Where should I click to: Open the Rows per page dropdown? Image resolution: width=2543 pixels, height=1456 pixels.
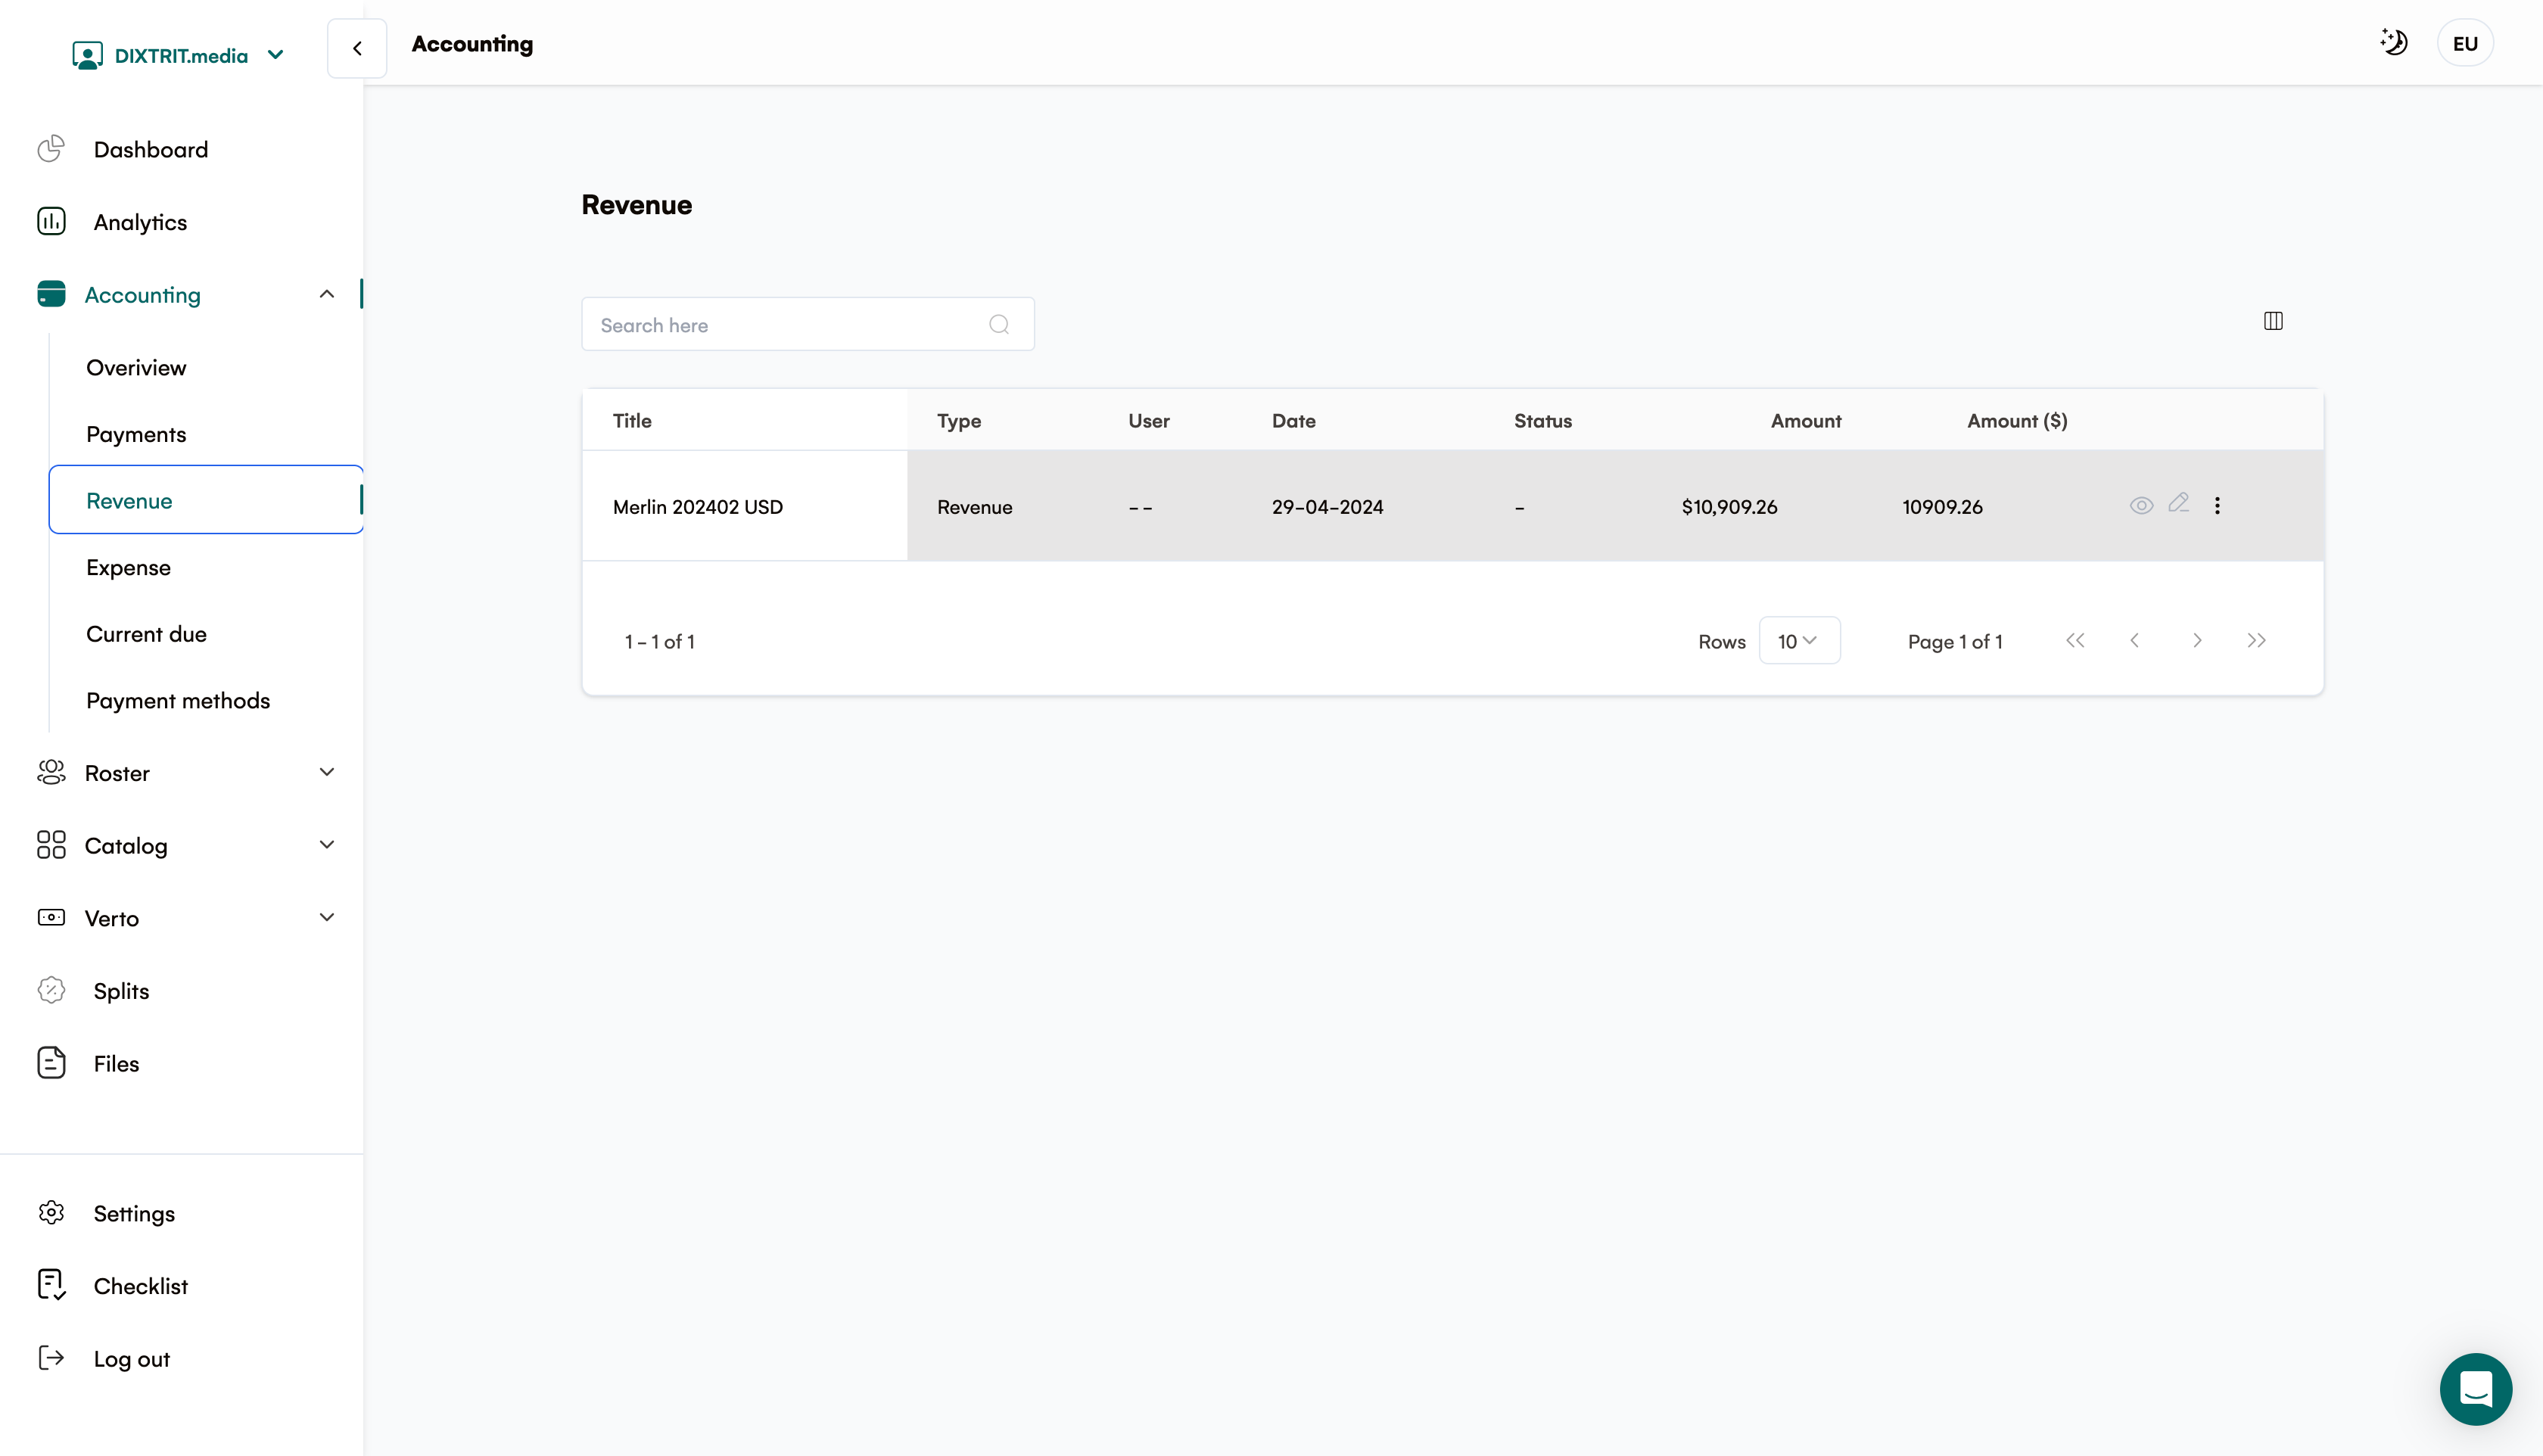click(1799, 640)
